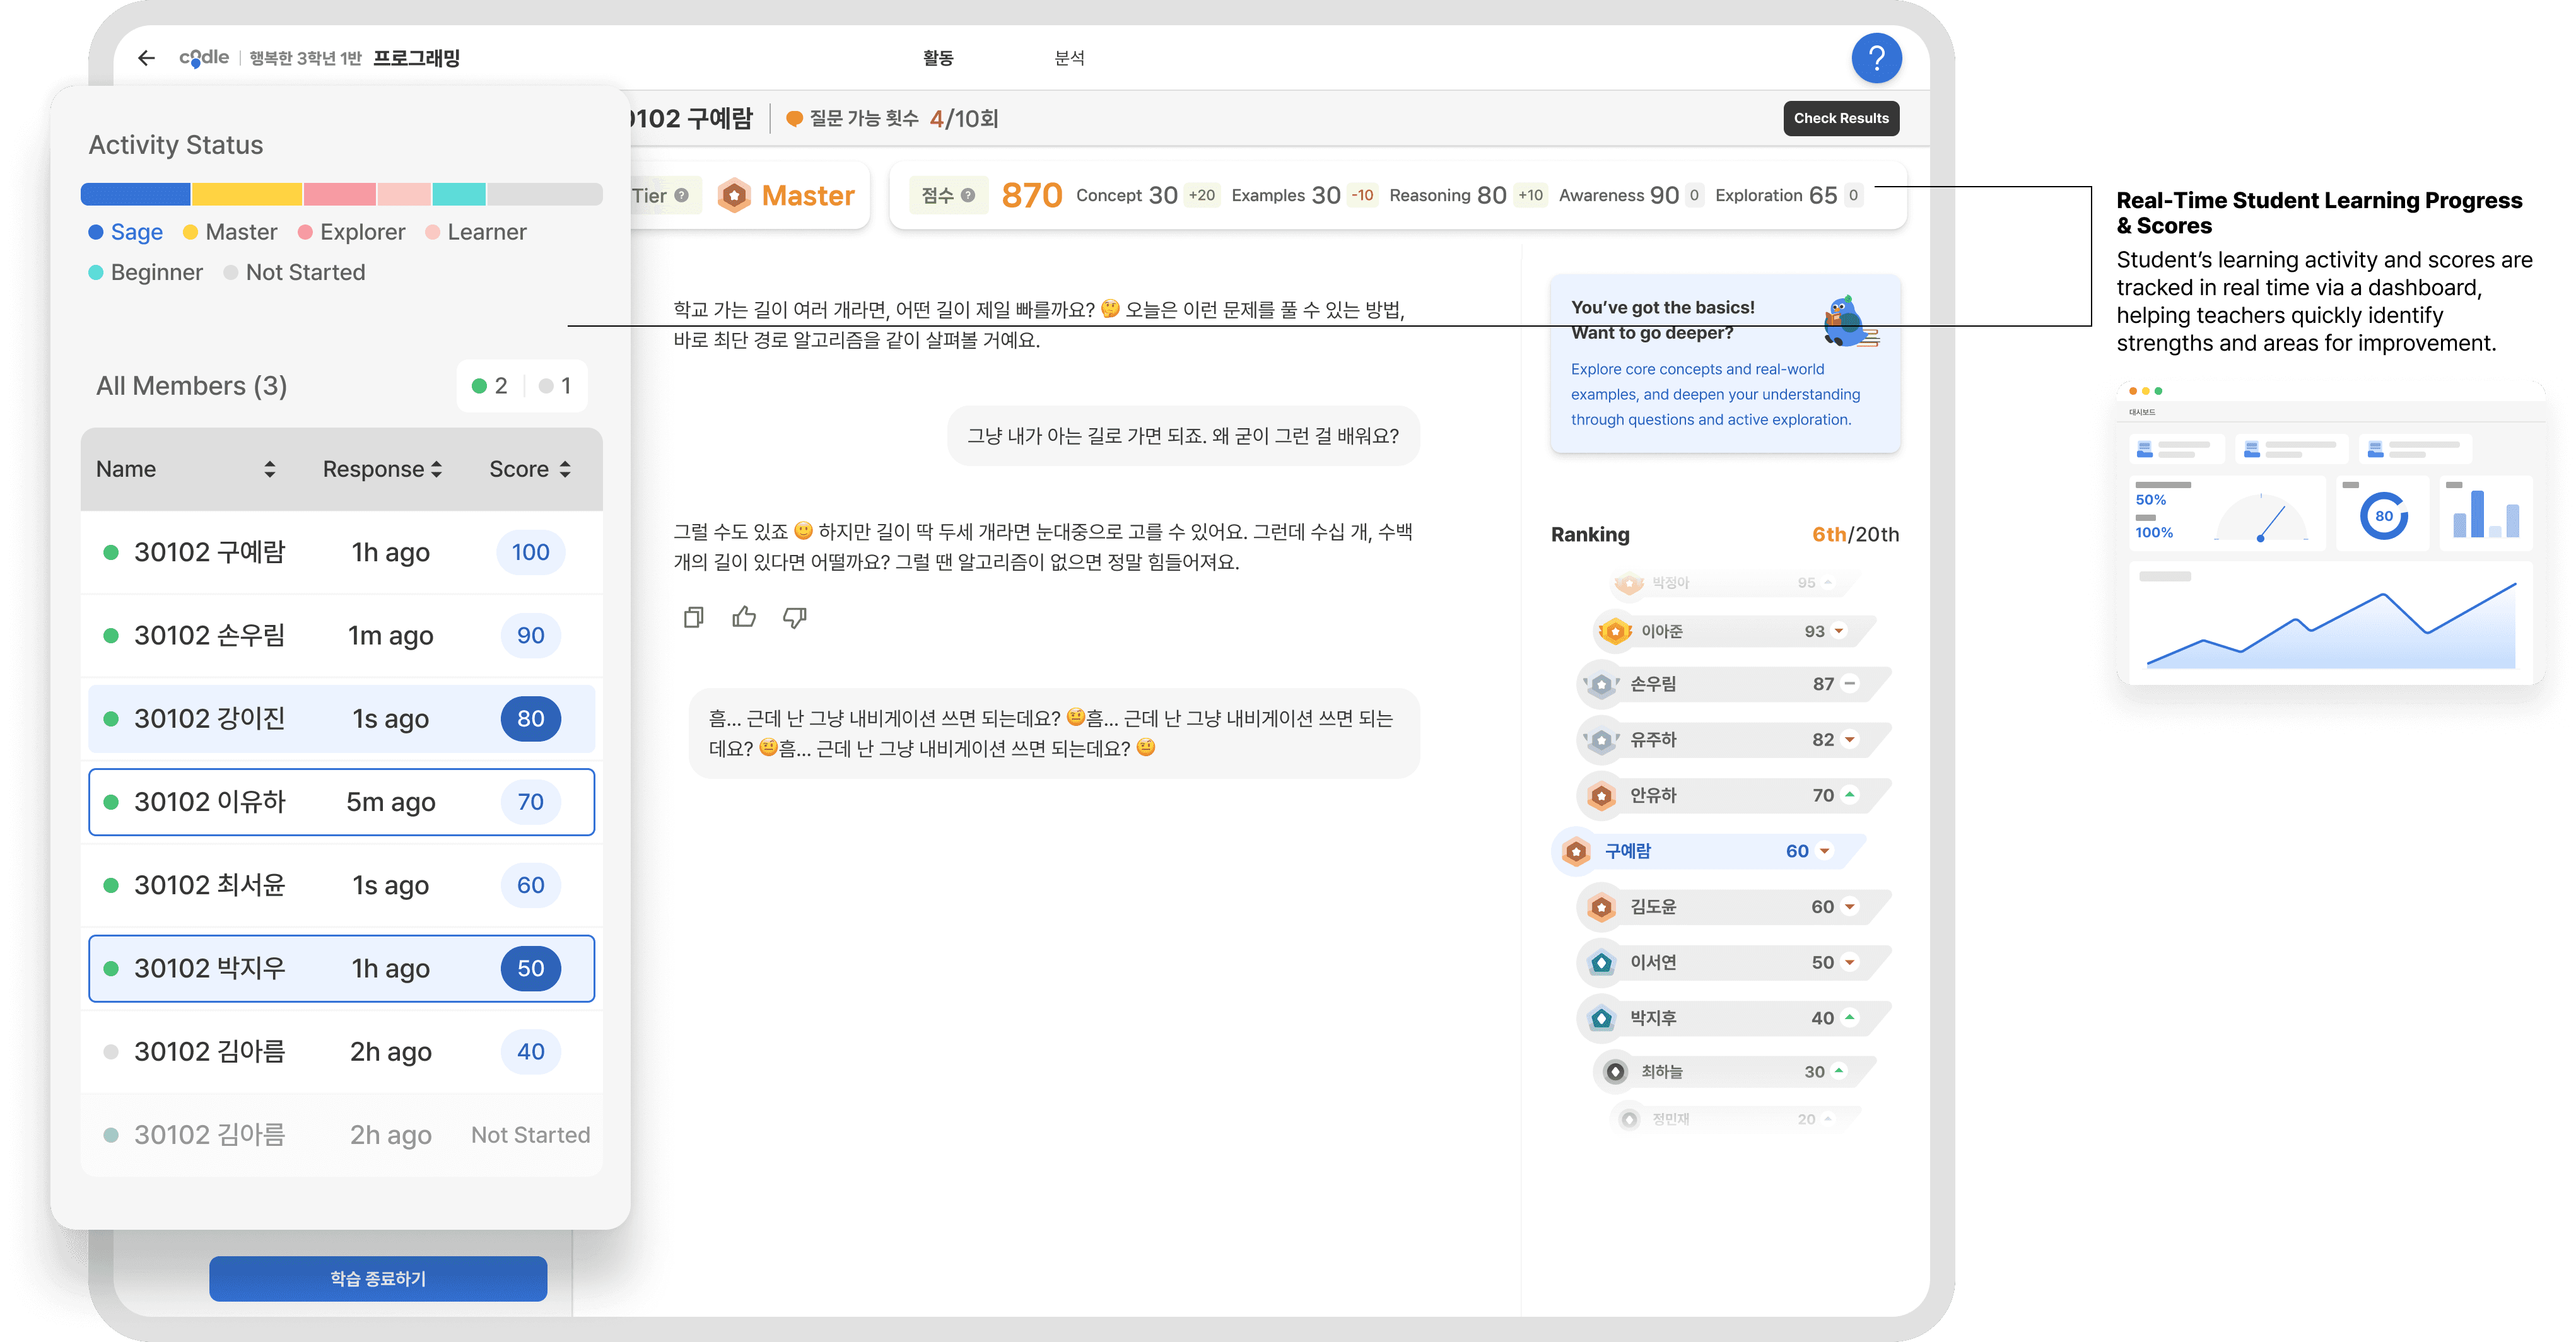Switch to the 활동 tab
Image resolution: width=2576 pixels, height=1342 pixels.
pos(937,58)
